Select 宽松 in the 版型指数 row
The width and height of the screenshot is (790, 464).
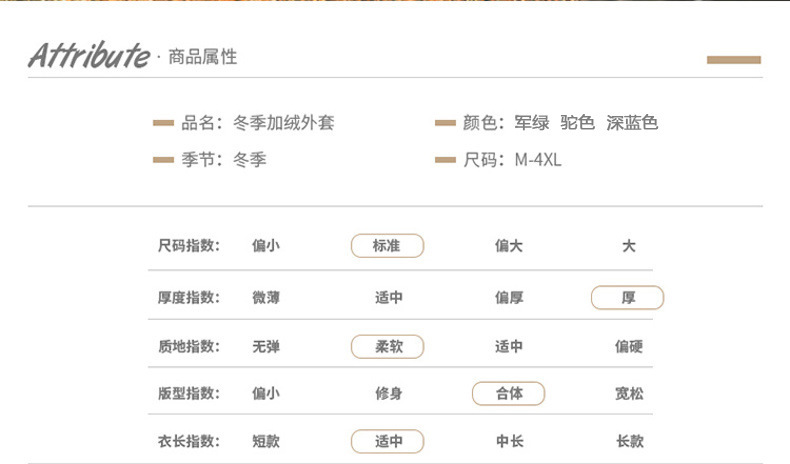pyautogui.click(x=628, y=394)
